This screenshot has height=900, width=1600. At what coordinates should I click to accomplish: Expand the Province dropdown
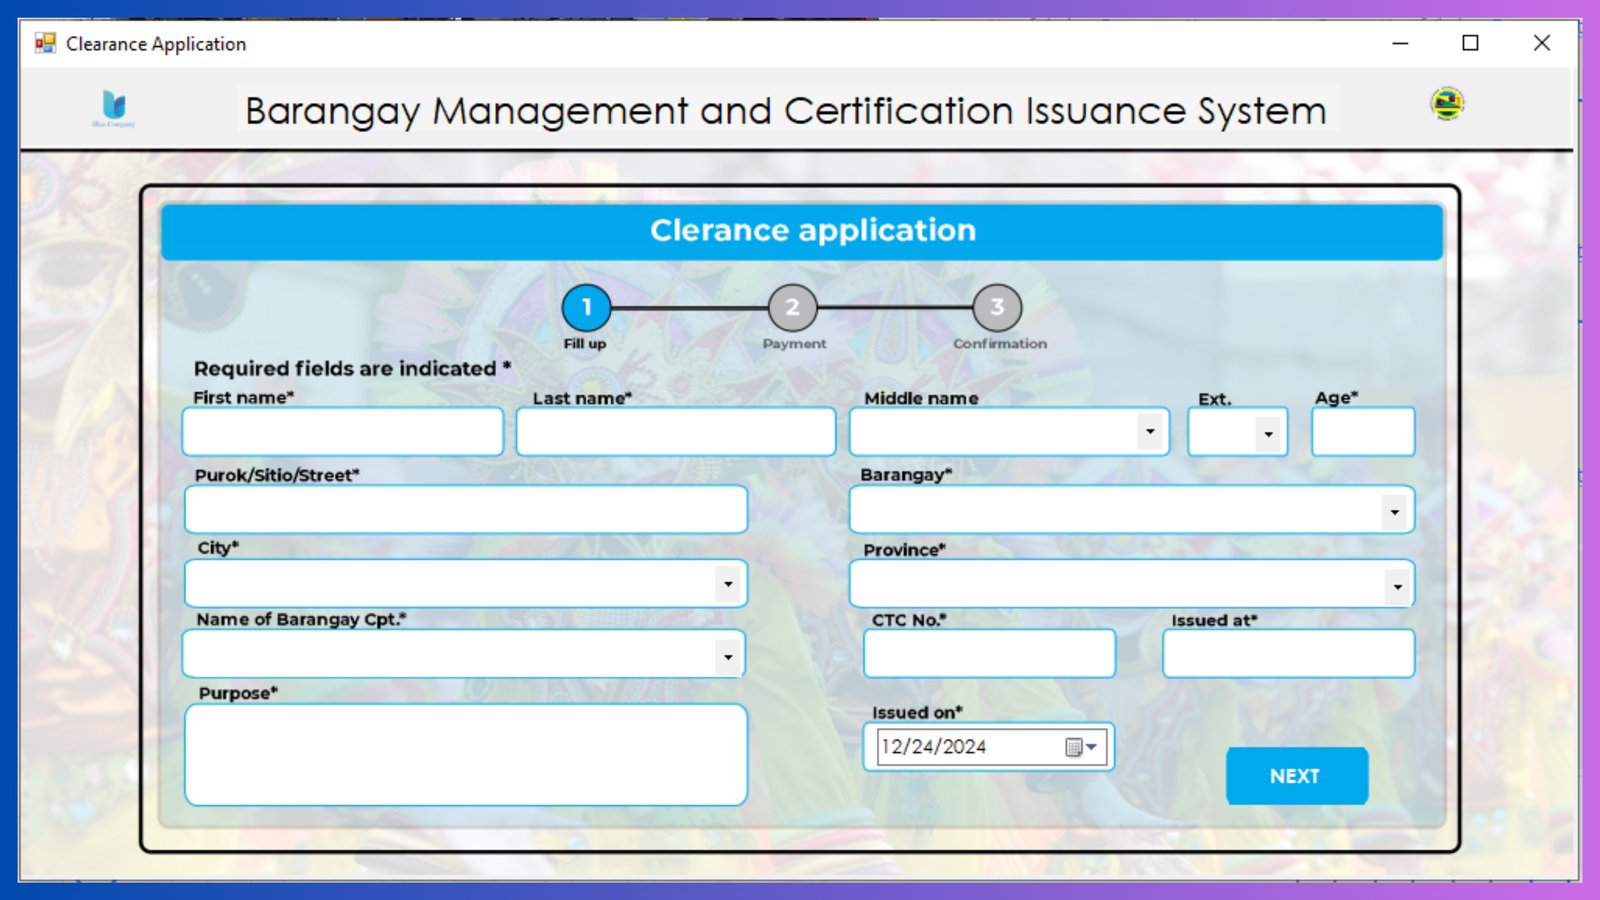tap(1397, 586)
